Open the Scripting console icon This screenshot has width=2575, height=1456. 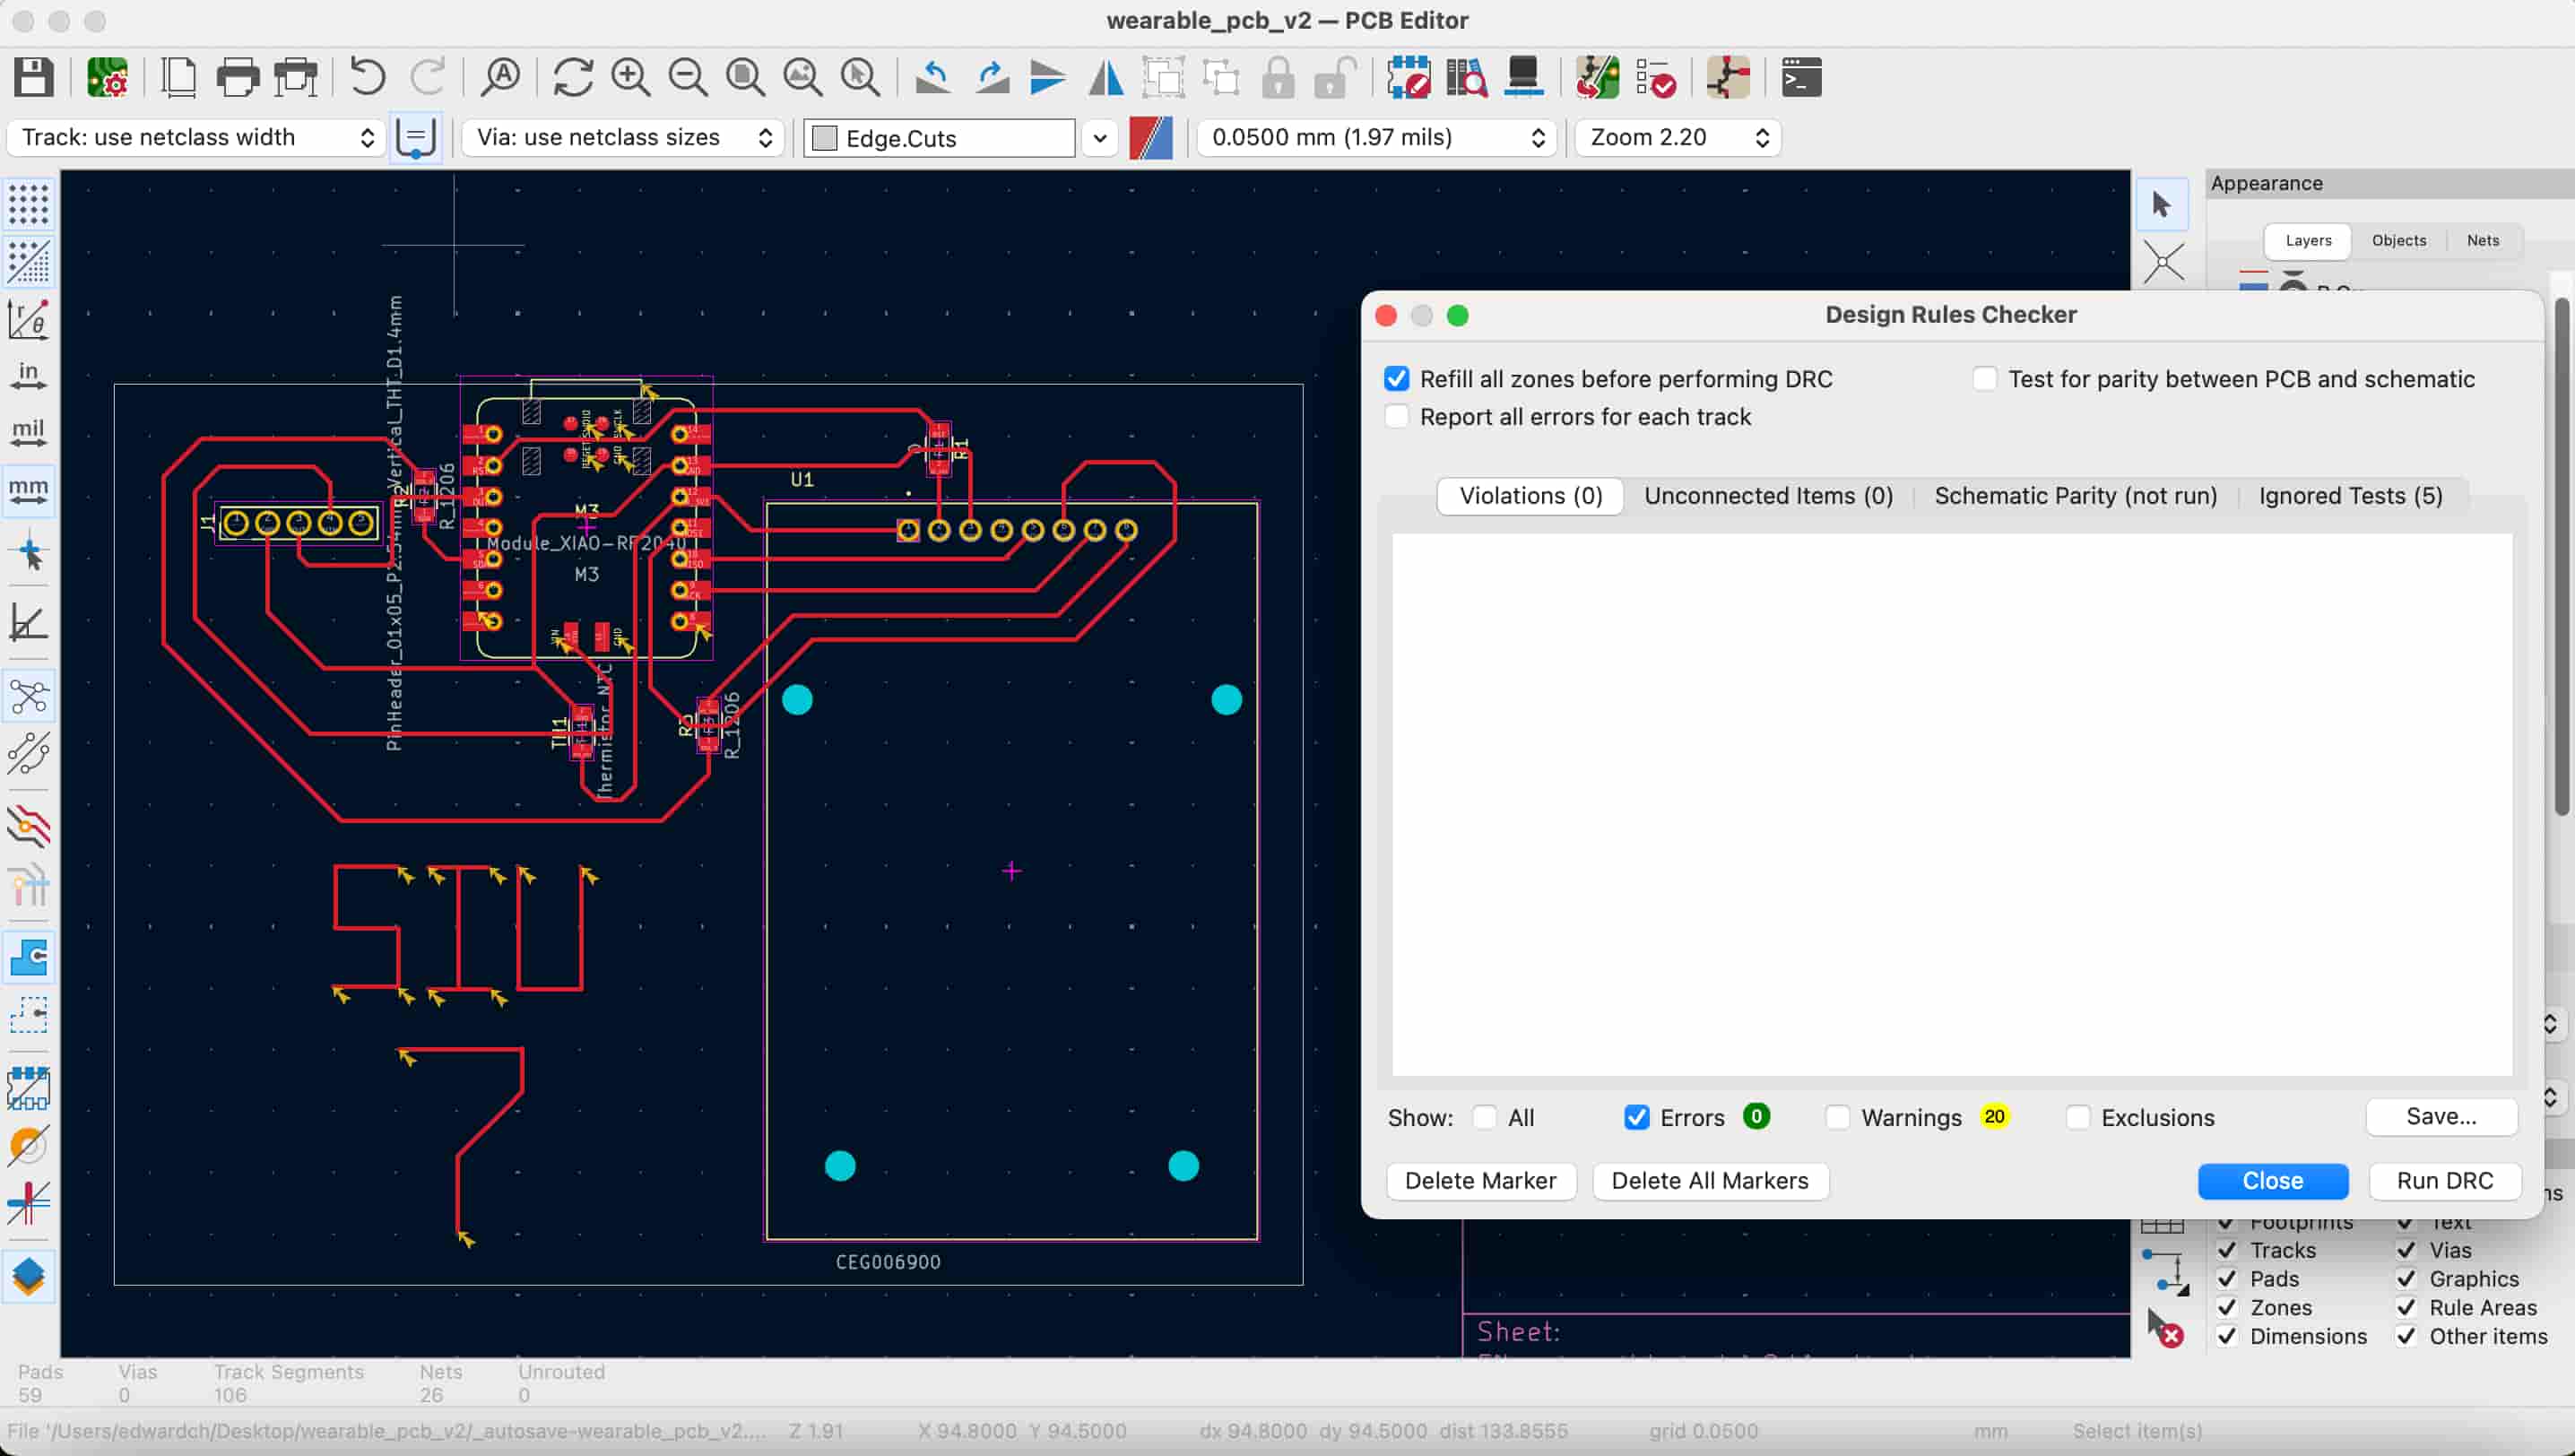[x=1800, y=77]
